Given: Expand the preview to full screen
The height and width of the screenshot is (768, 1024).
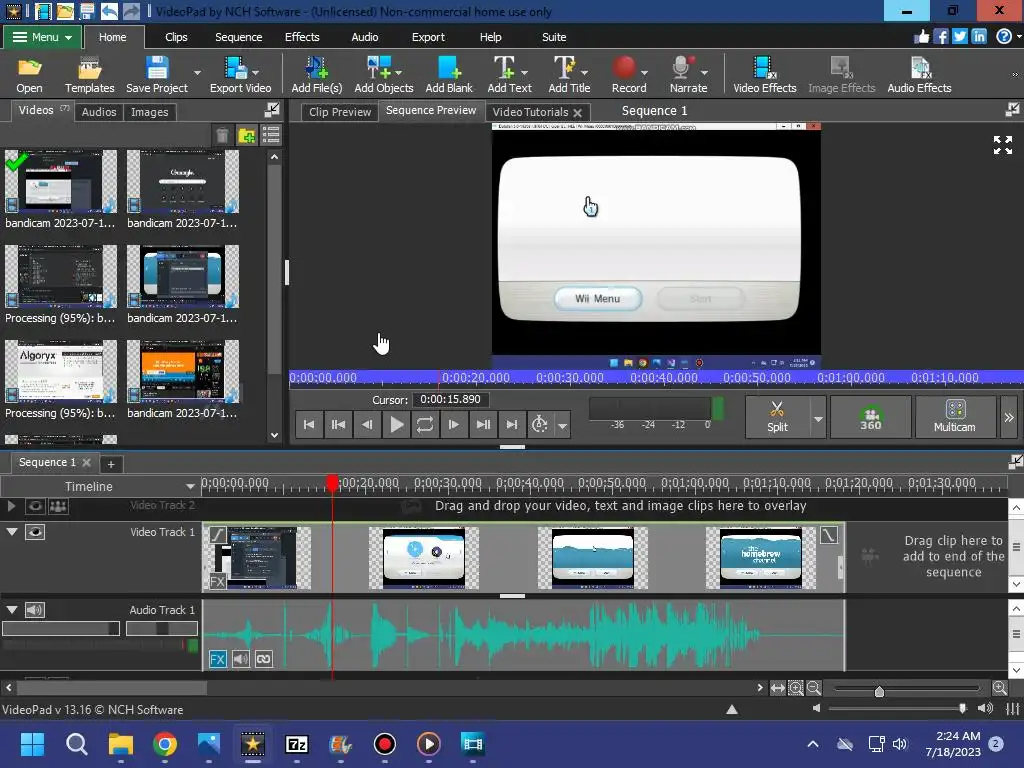Looking at the screenshot, I should click(1002, 145).
